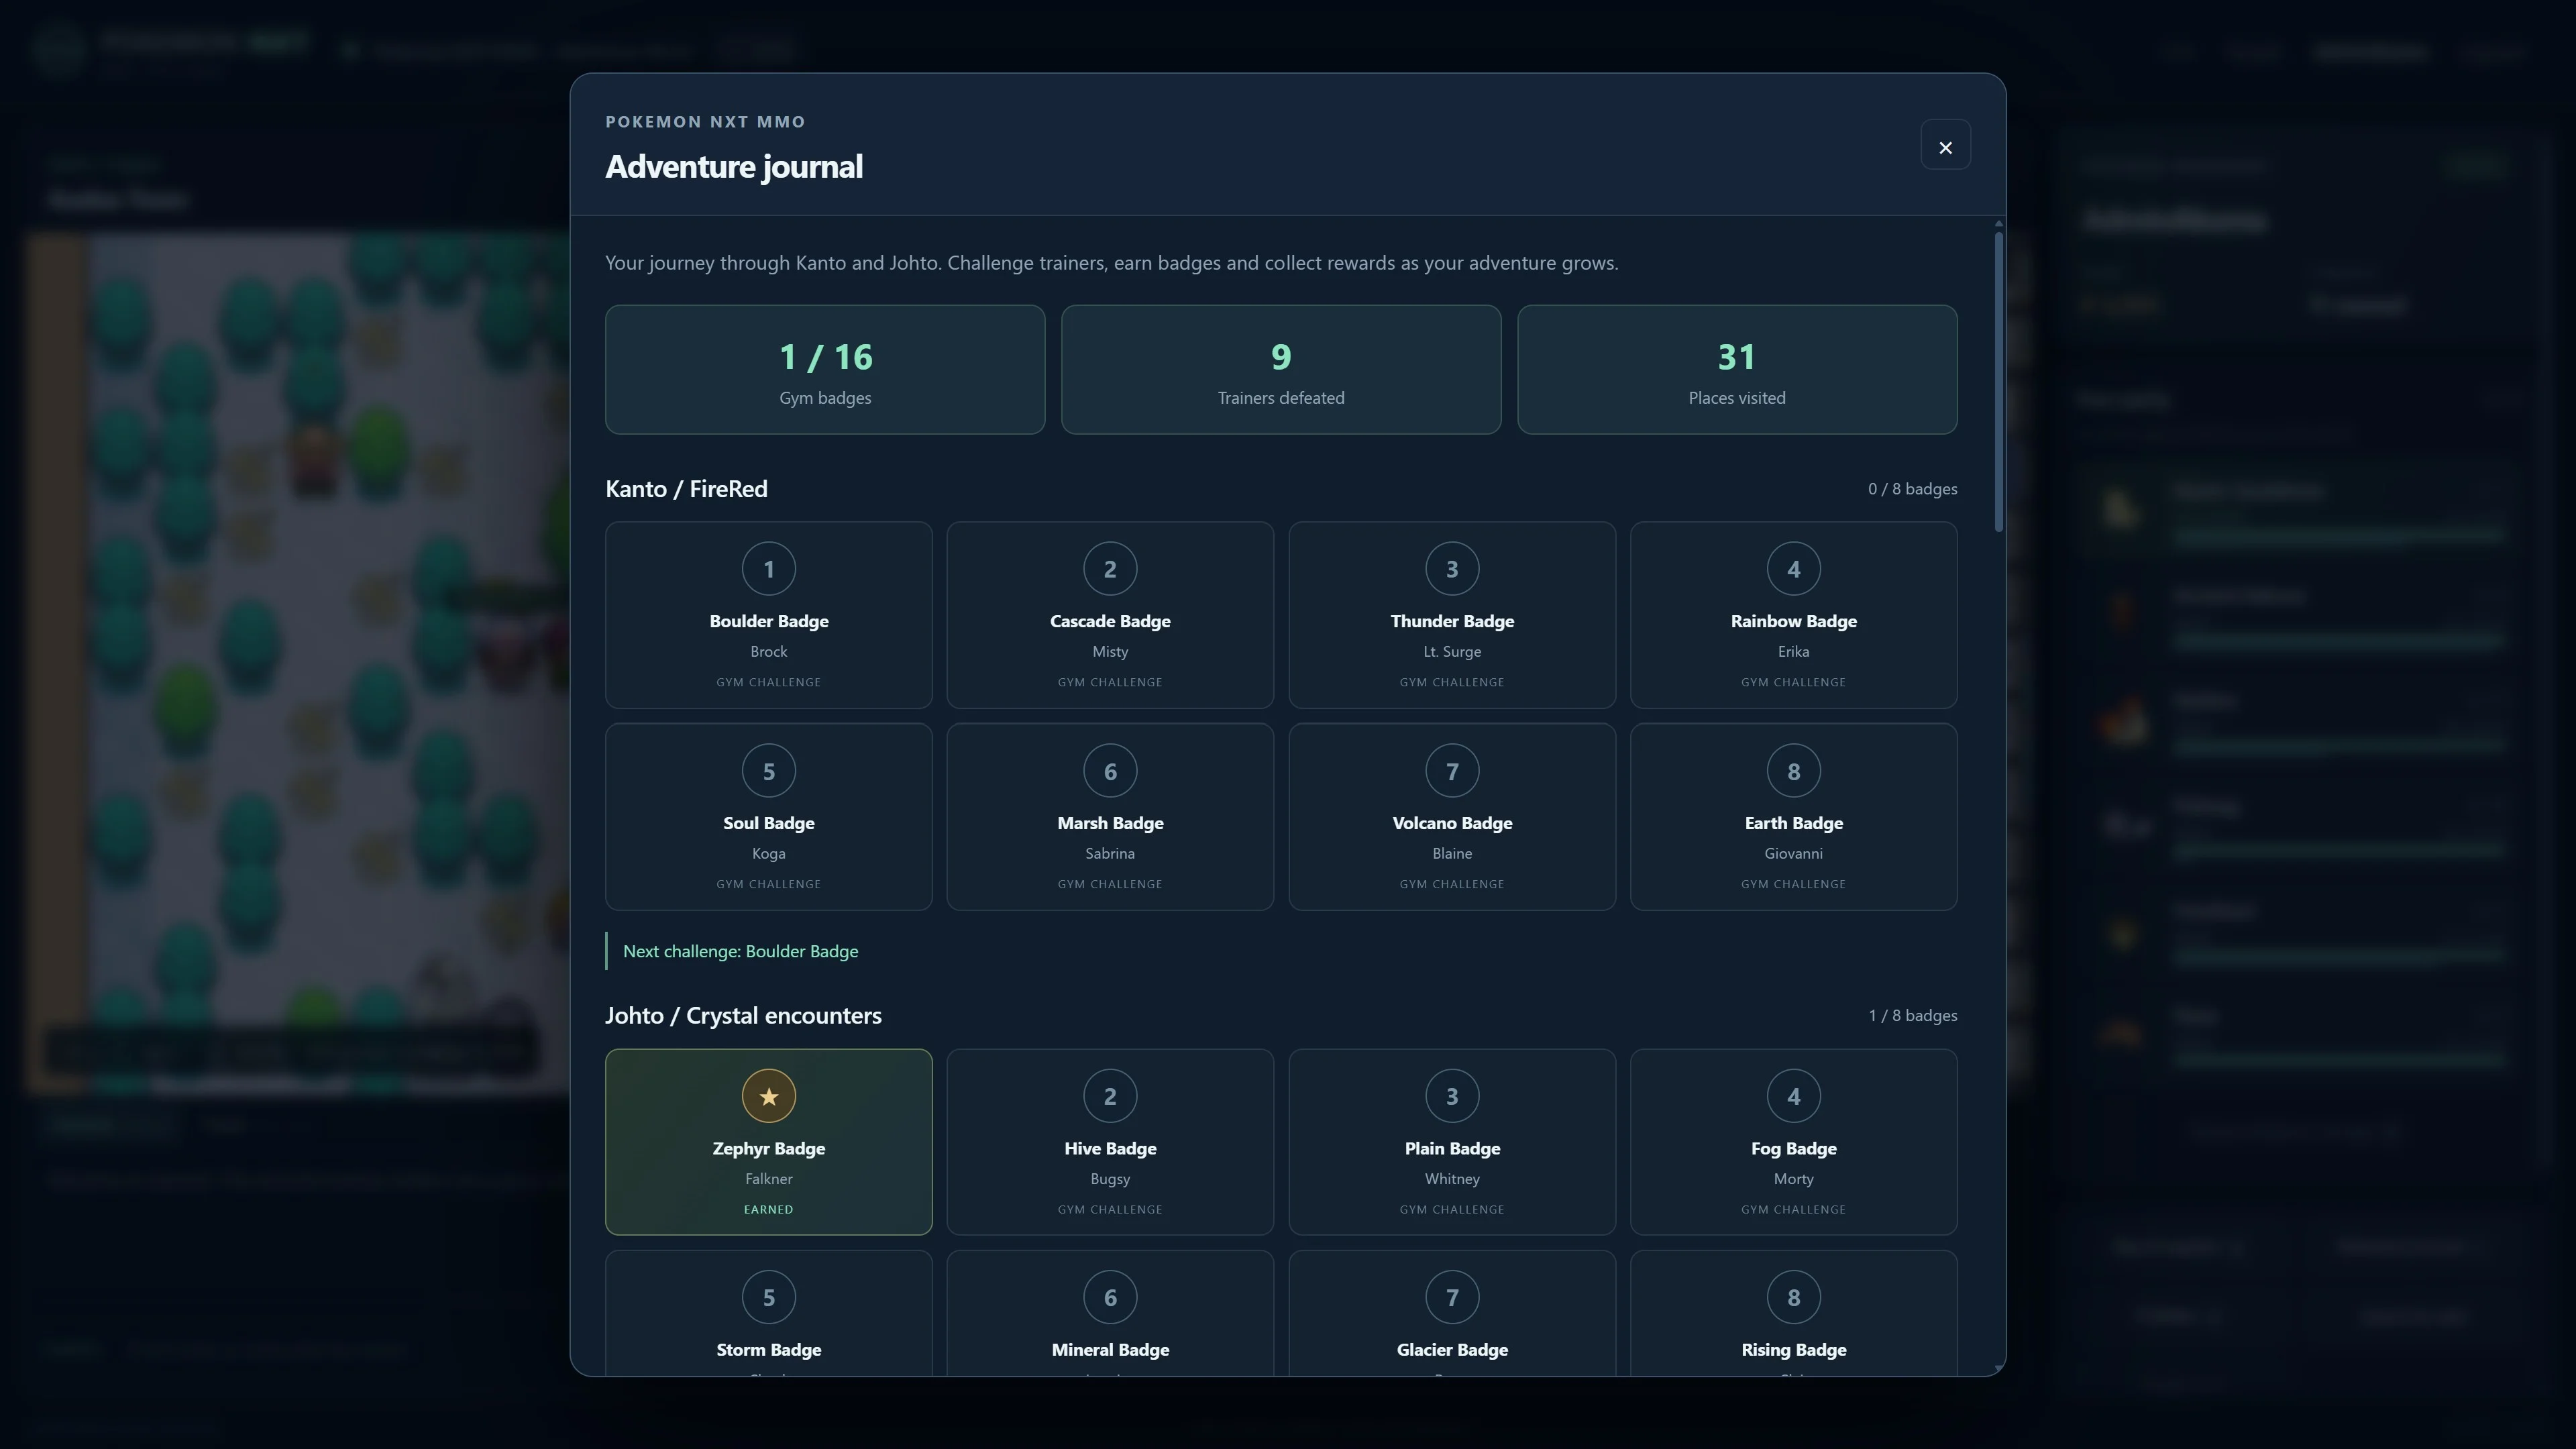Click the trainer name Blaine
The width and height of the screenshot is (2576, 1449).
click(x=1452, y=853)
